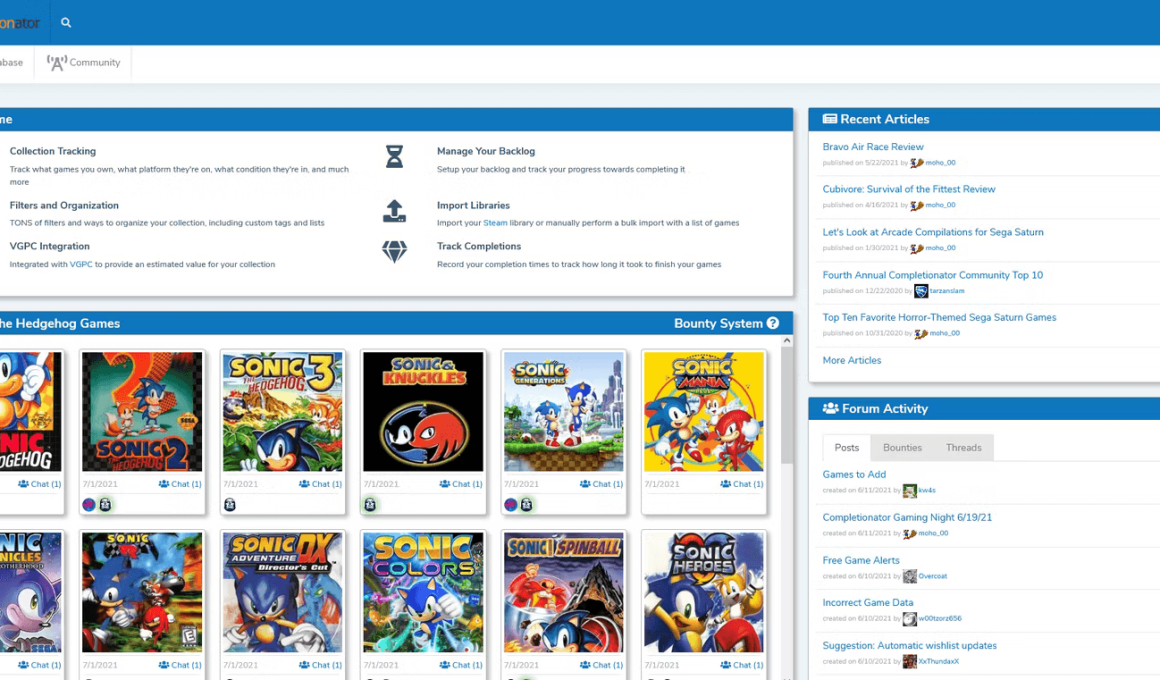Click the robot avatar under Sonic Generations
The height and width of the screenshot is (680, 1160).
[527, 505]
